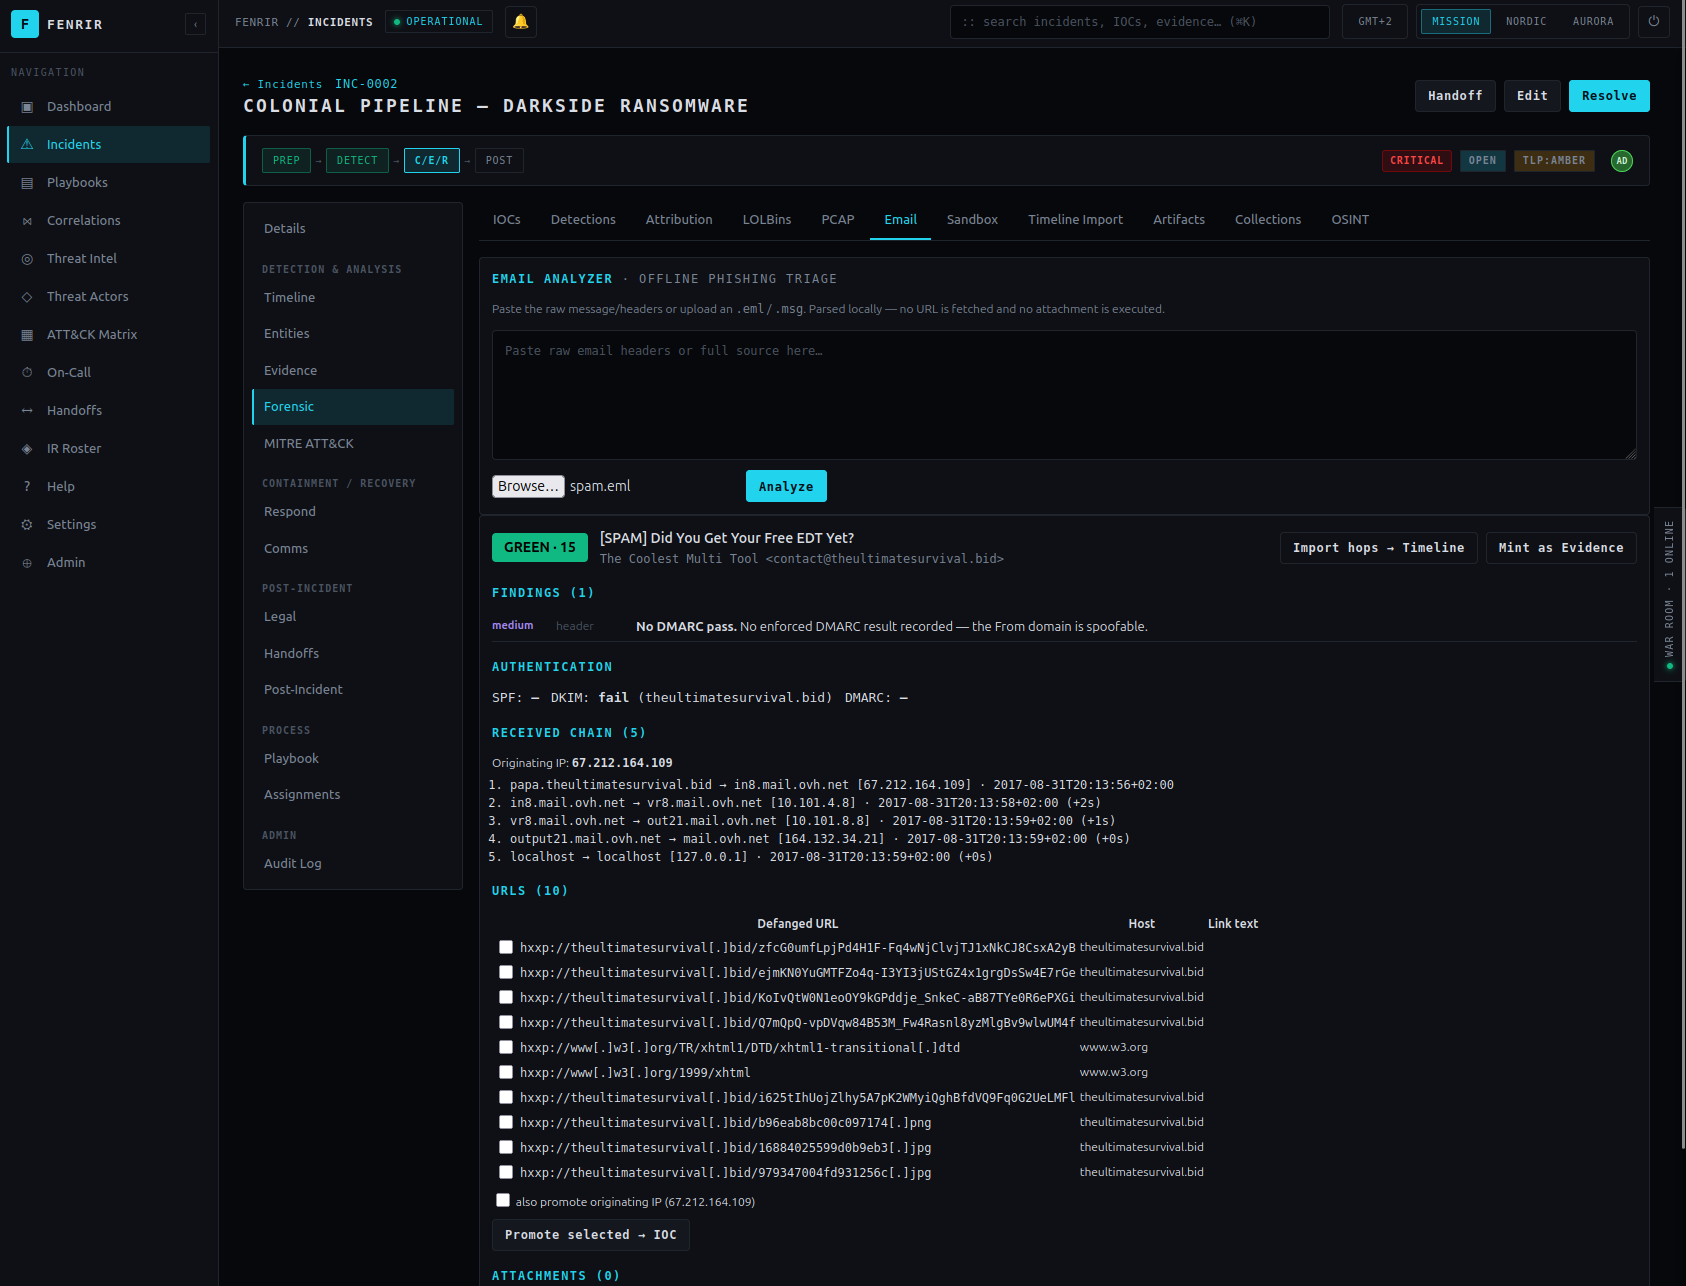Viewport: 1686px width, 1286px height.
Task: Click the Playbooks icon in navigation
Action: (27, 183)
